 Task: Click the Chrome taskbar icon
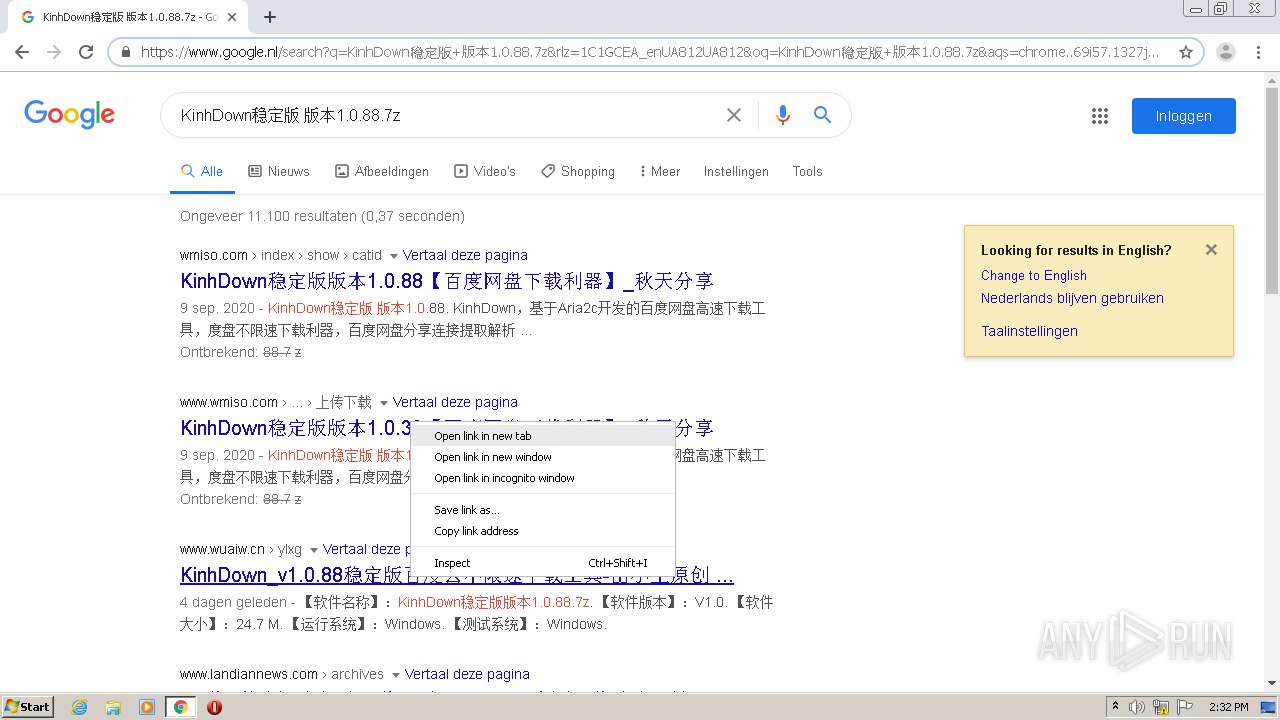point(180,707)
